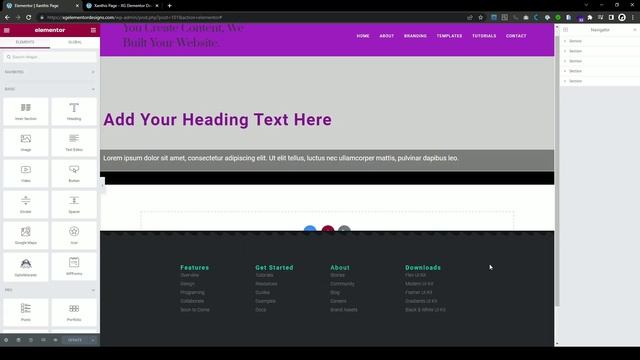Click the TUTORIALS nav link
Image resolution: width=640 pixels, height=360 pixels.
tap(484, 36)
